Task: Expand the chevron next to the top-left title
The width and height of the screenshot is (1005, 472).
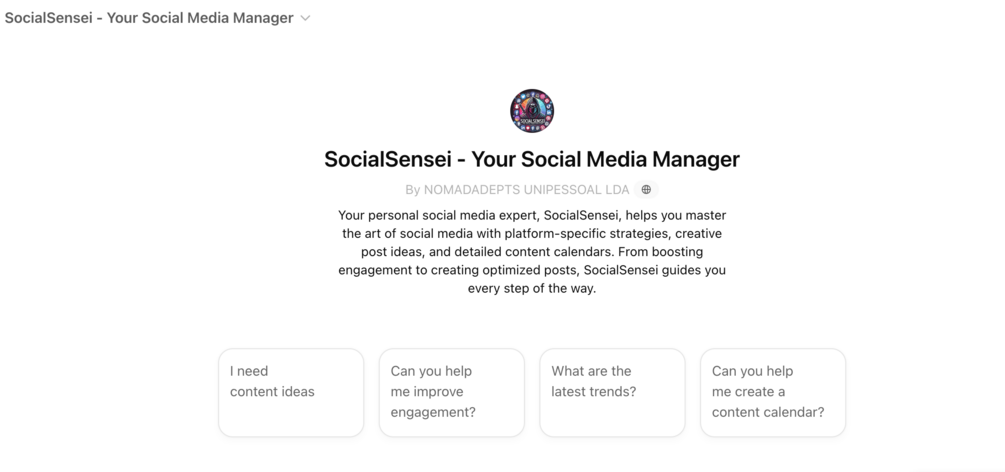Action: pos(306,18)
